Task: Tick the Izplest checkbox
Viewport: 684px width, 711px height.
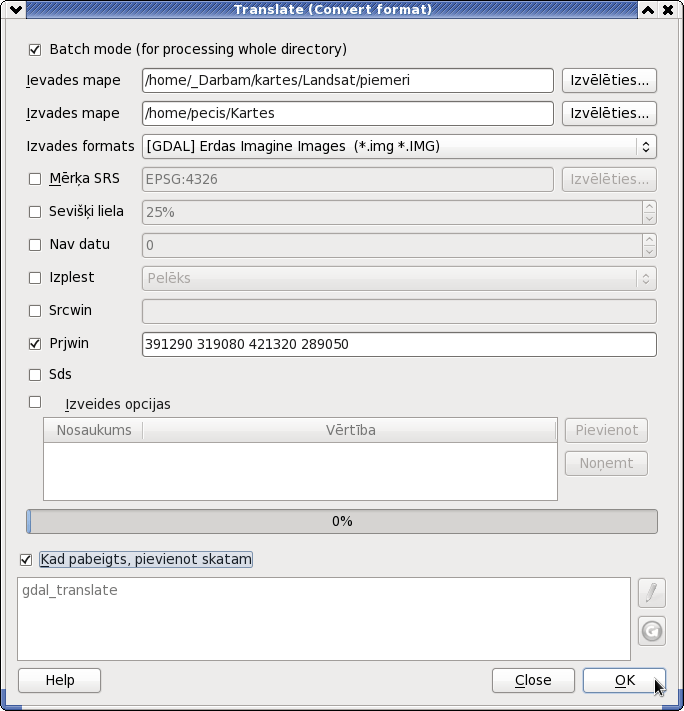Action: pos(35,278)
